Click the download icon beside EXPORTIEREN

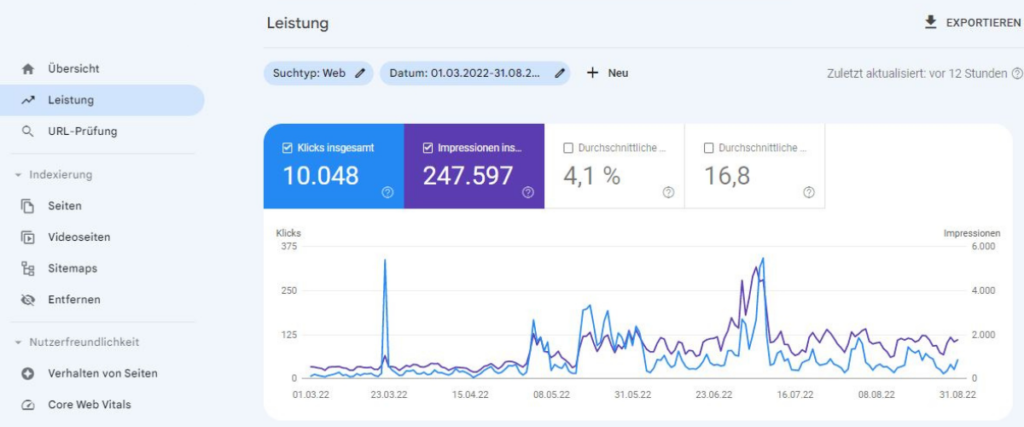[931, 22]
